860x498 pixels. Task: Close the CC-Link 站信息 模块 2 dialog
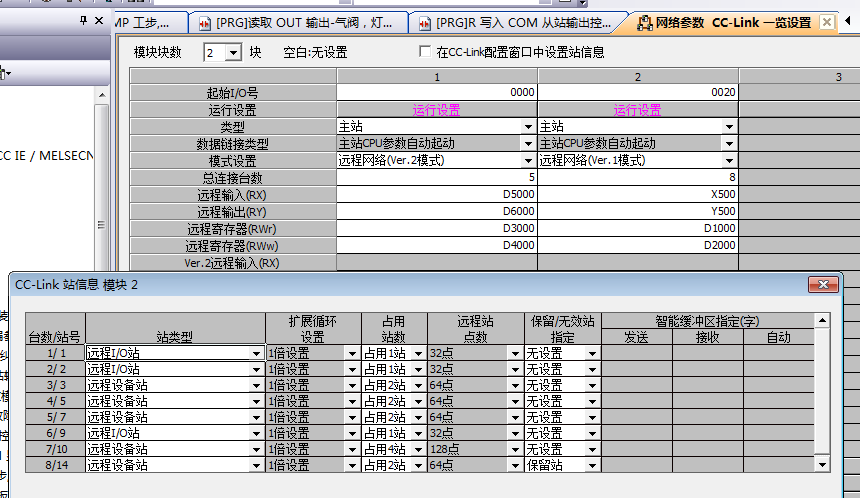825,285
